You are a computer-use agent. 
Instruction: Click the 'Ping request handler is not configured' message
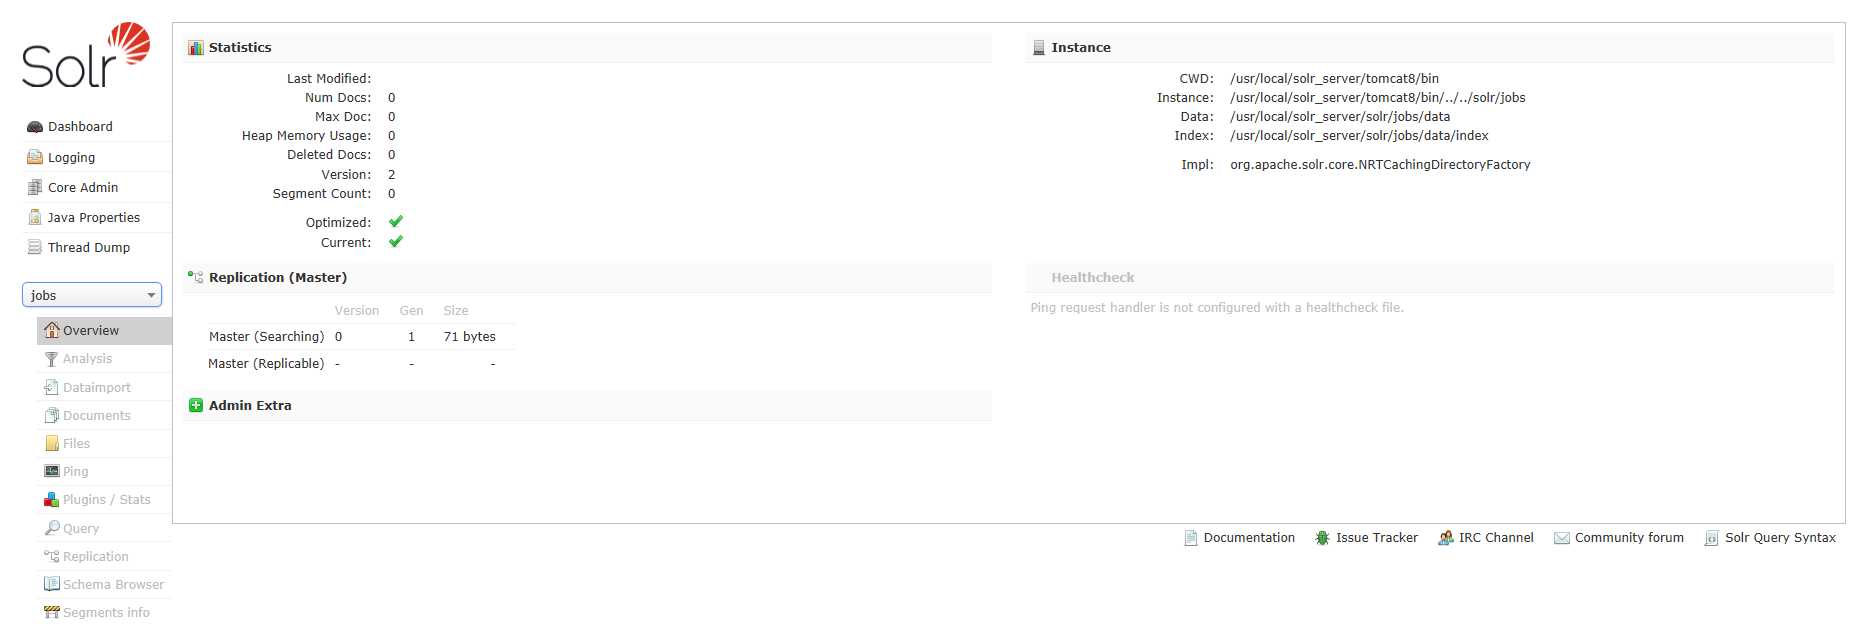pos(1217,308)
